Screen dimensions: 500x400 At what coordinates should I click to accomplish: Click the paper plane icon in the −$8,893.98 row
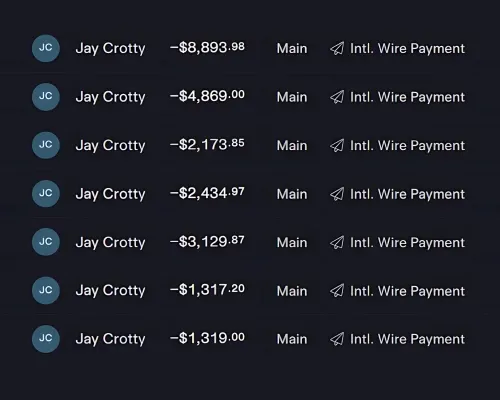tap(337, 49)
